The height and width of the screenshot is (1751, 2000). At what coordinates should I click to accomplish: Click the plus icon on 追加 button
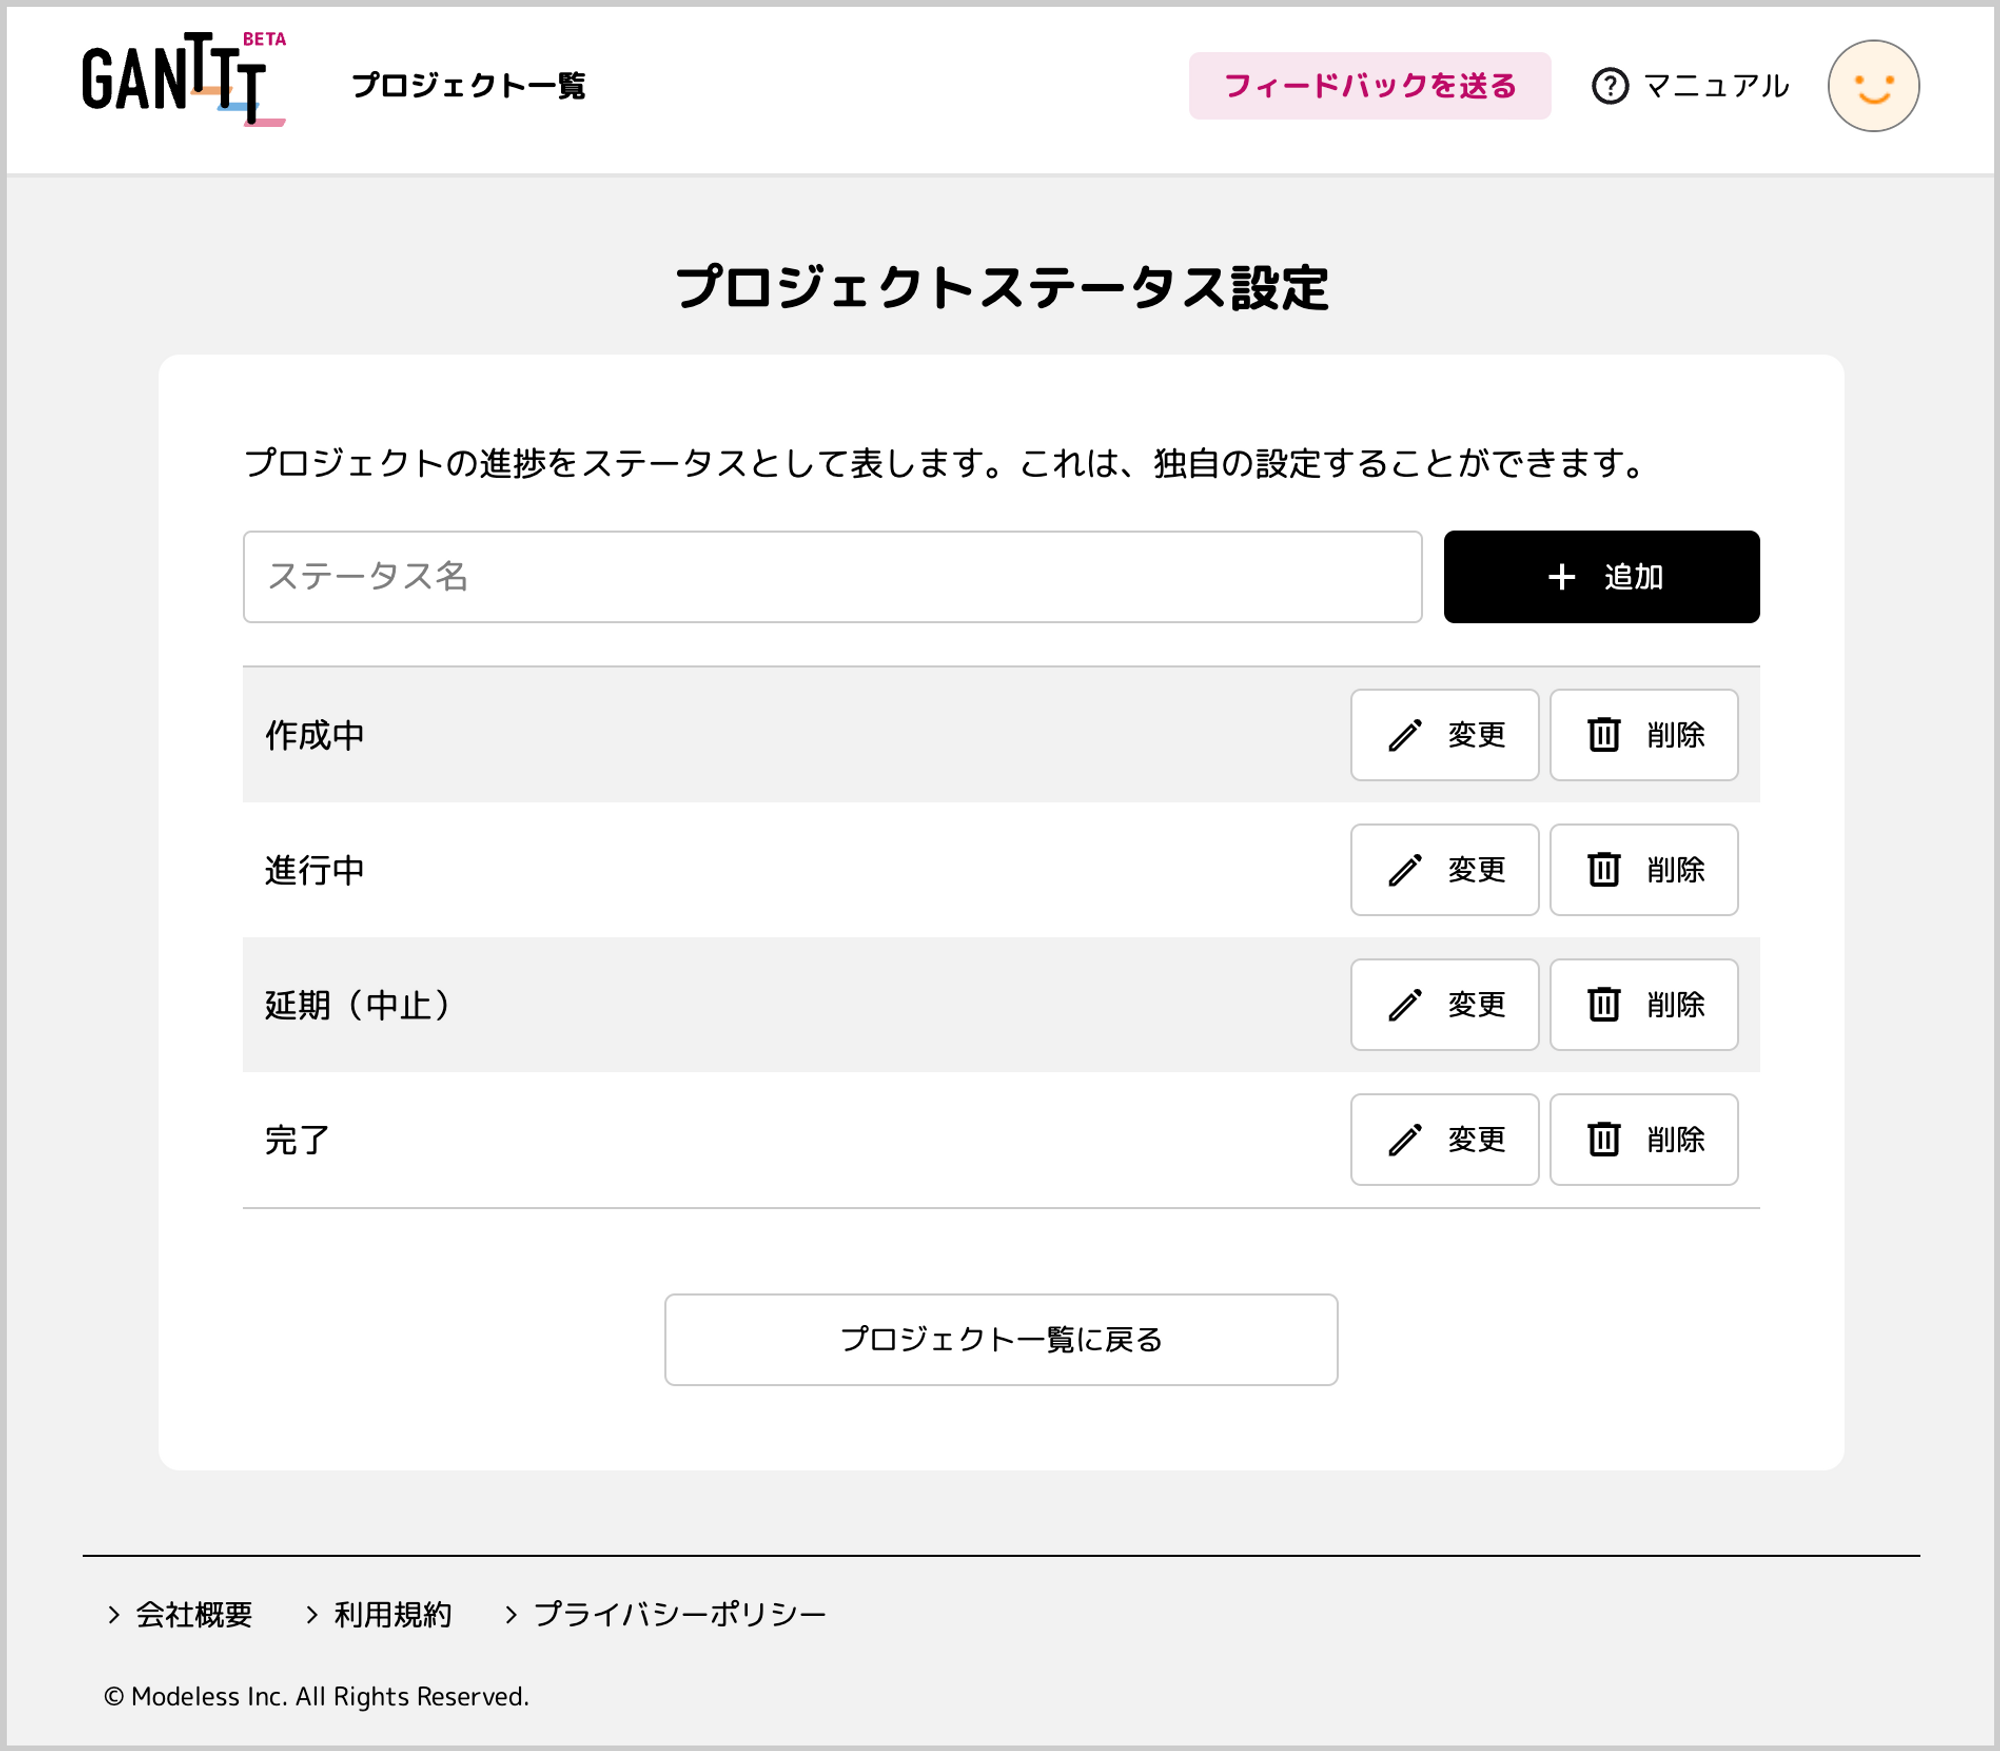(x=1561, y=577)
